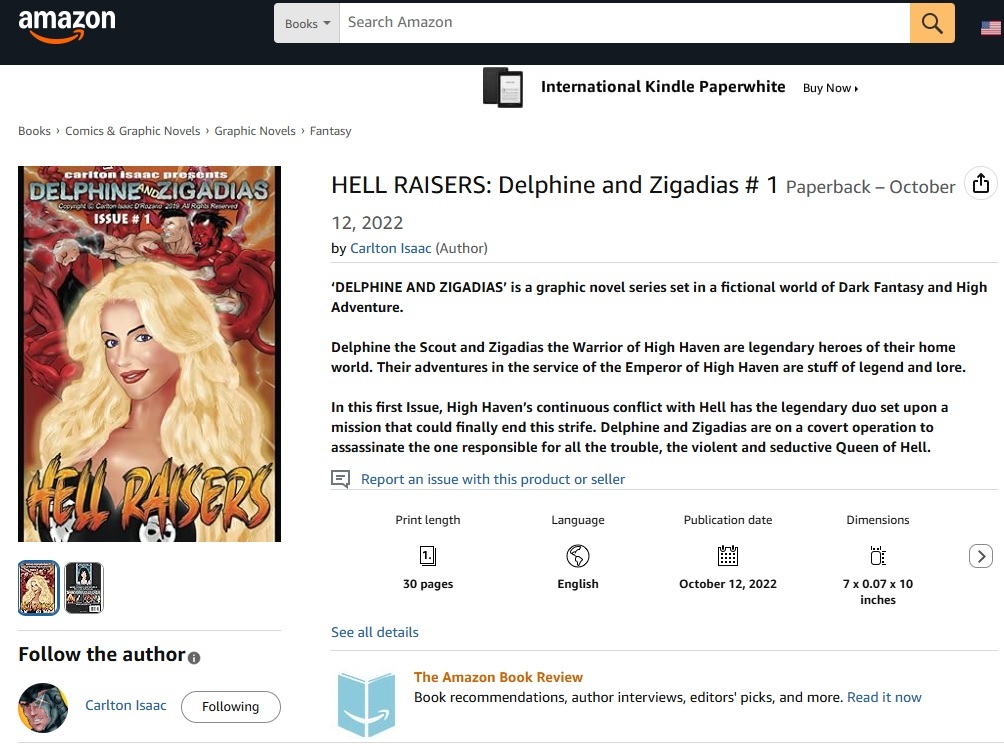The height and width of the screenshot is (749, 1004).
Task: Expand more product details with right chevron
Action: click(980, 556)
